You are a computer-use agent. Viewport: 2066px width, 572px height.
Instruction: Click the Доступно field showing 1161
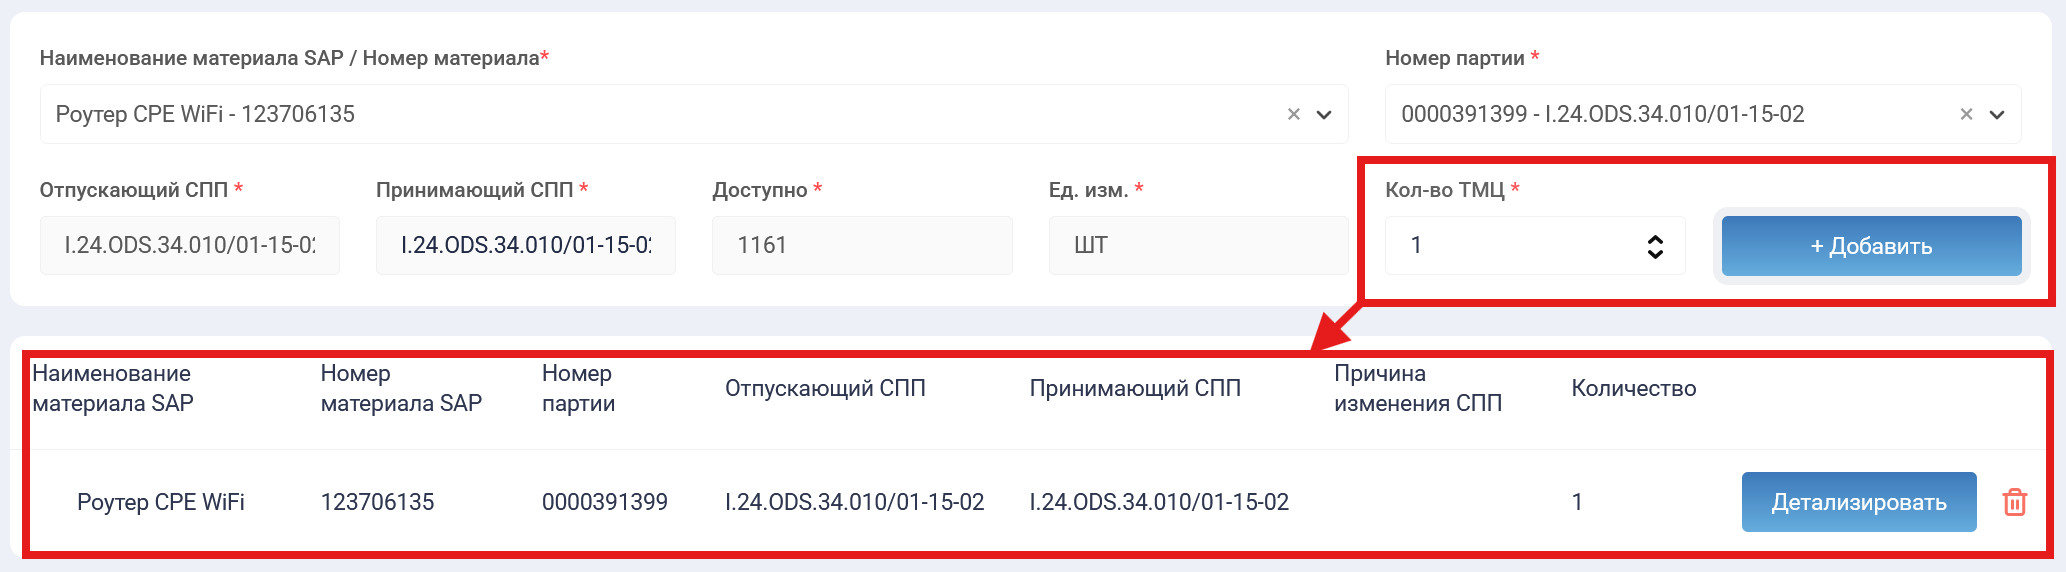862,246
